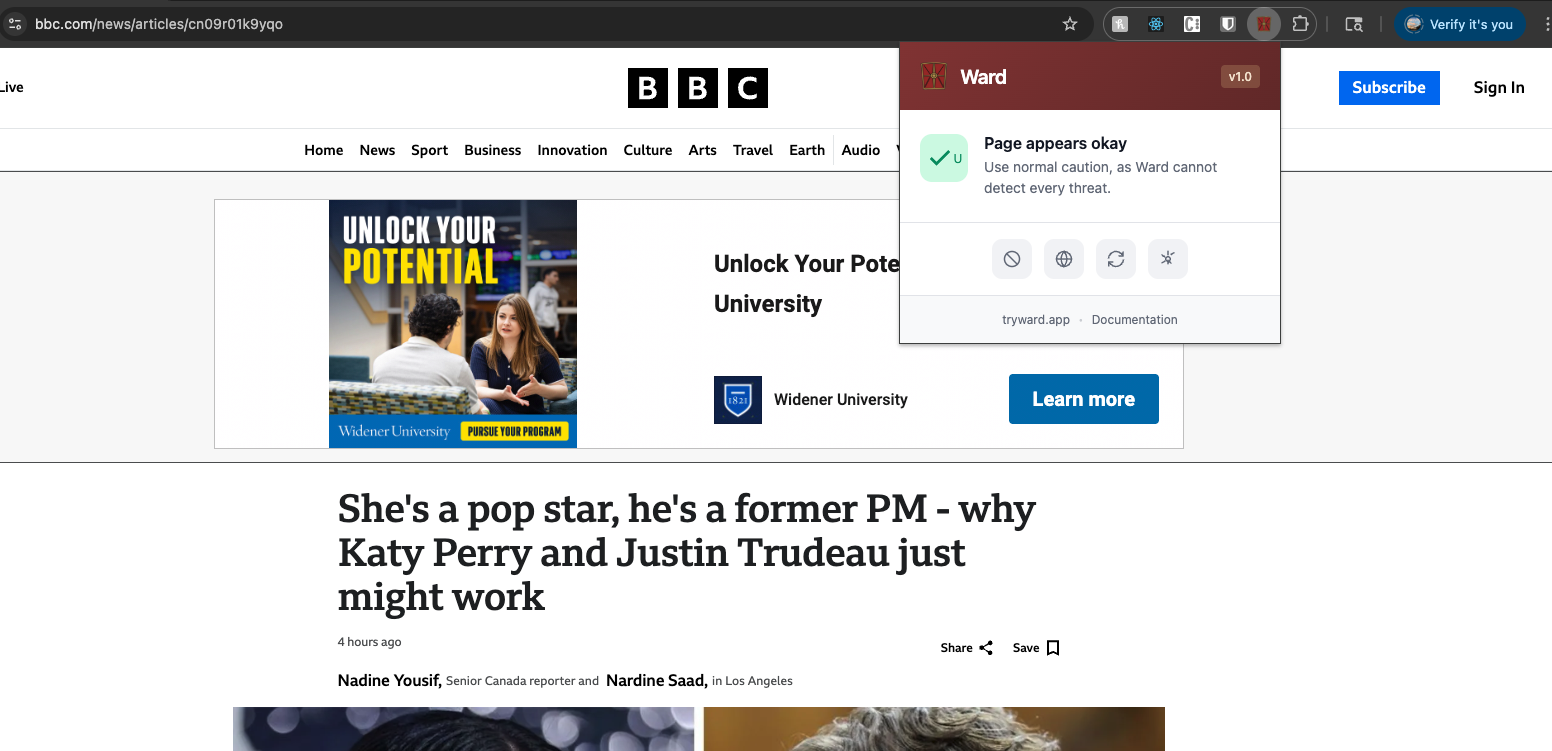Click Sign In
Screen dimensions: 1552x751
click(1499, 87)
